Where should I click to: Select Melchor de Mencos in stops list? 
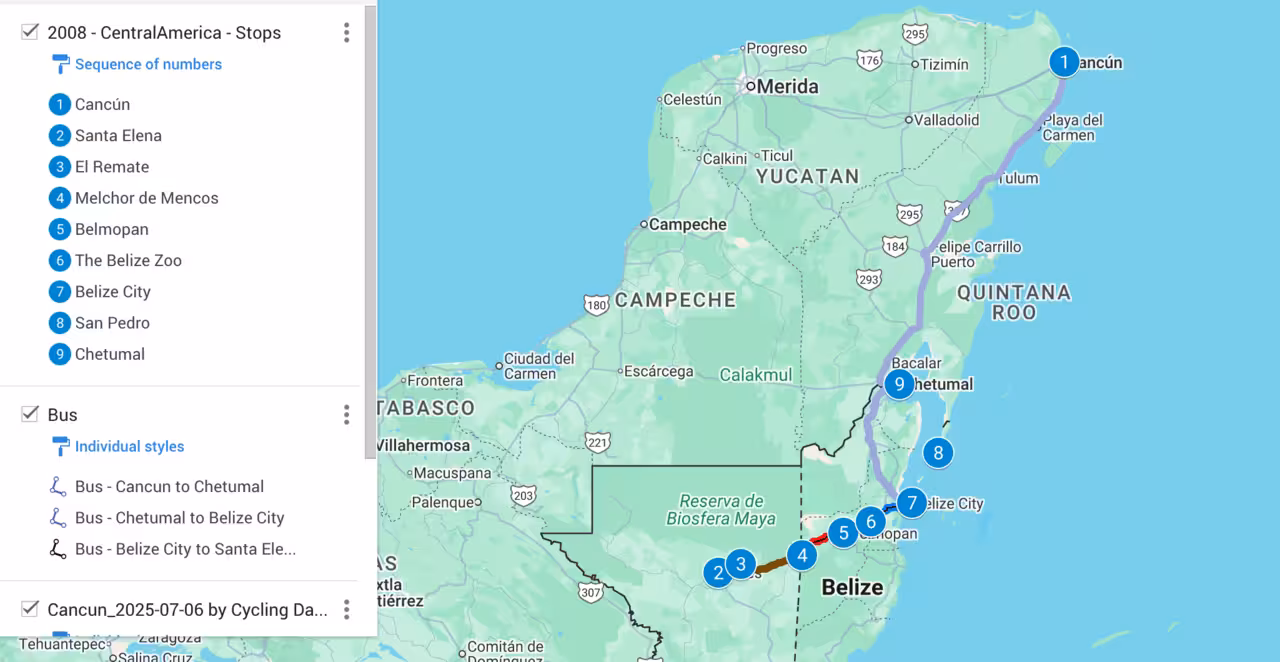click(x=146, y=198)
